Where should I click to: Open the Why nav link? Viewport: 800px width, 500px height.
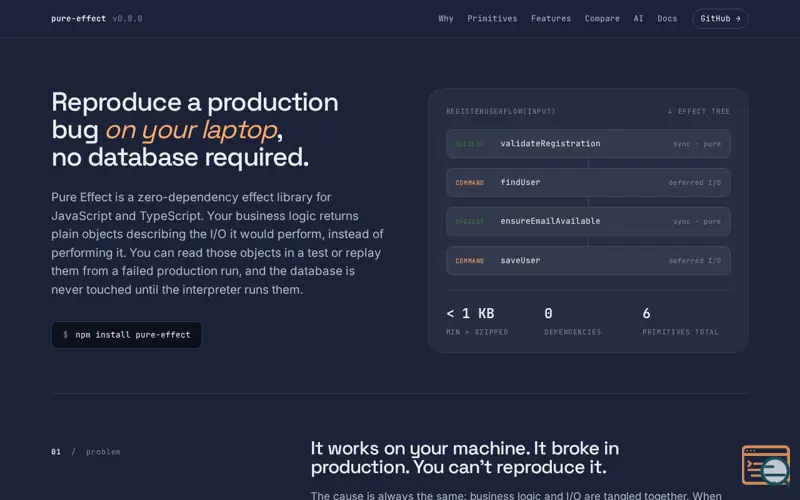[445, 18]
